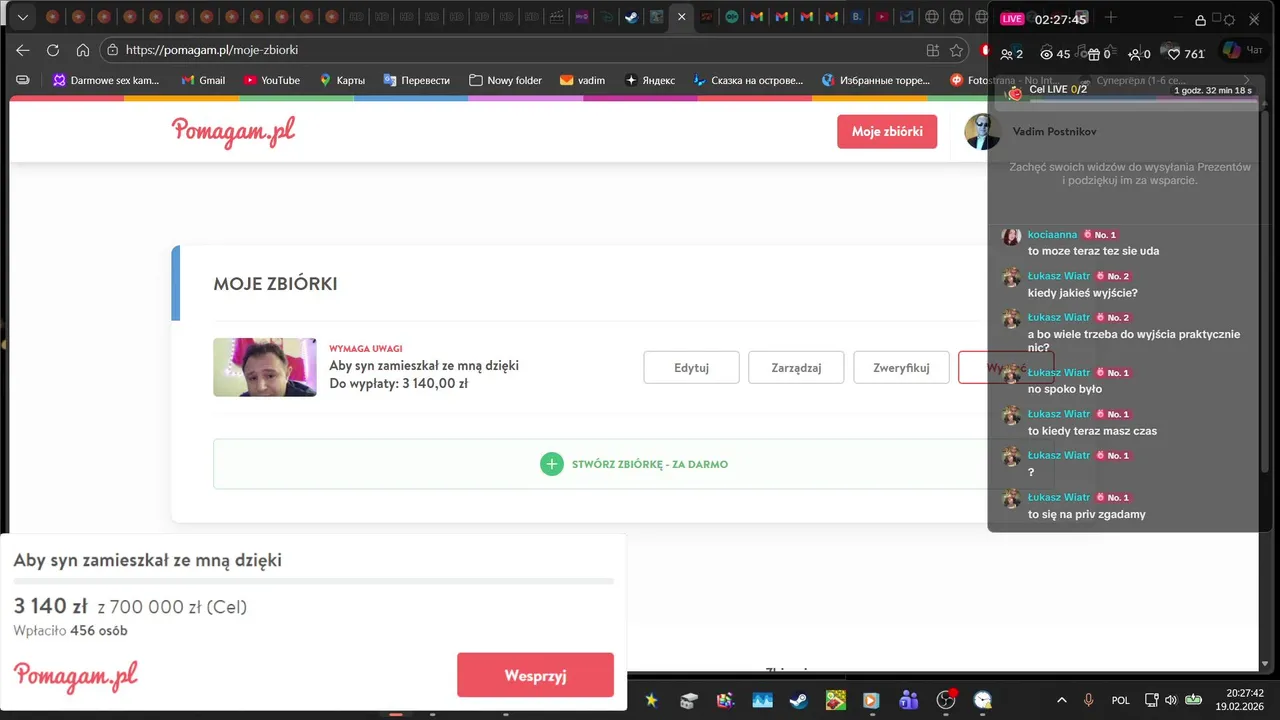Click the heart likes counter 761
The height and width of the screenshot is (720, 1280).
point(1187,54)
